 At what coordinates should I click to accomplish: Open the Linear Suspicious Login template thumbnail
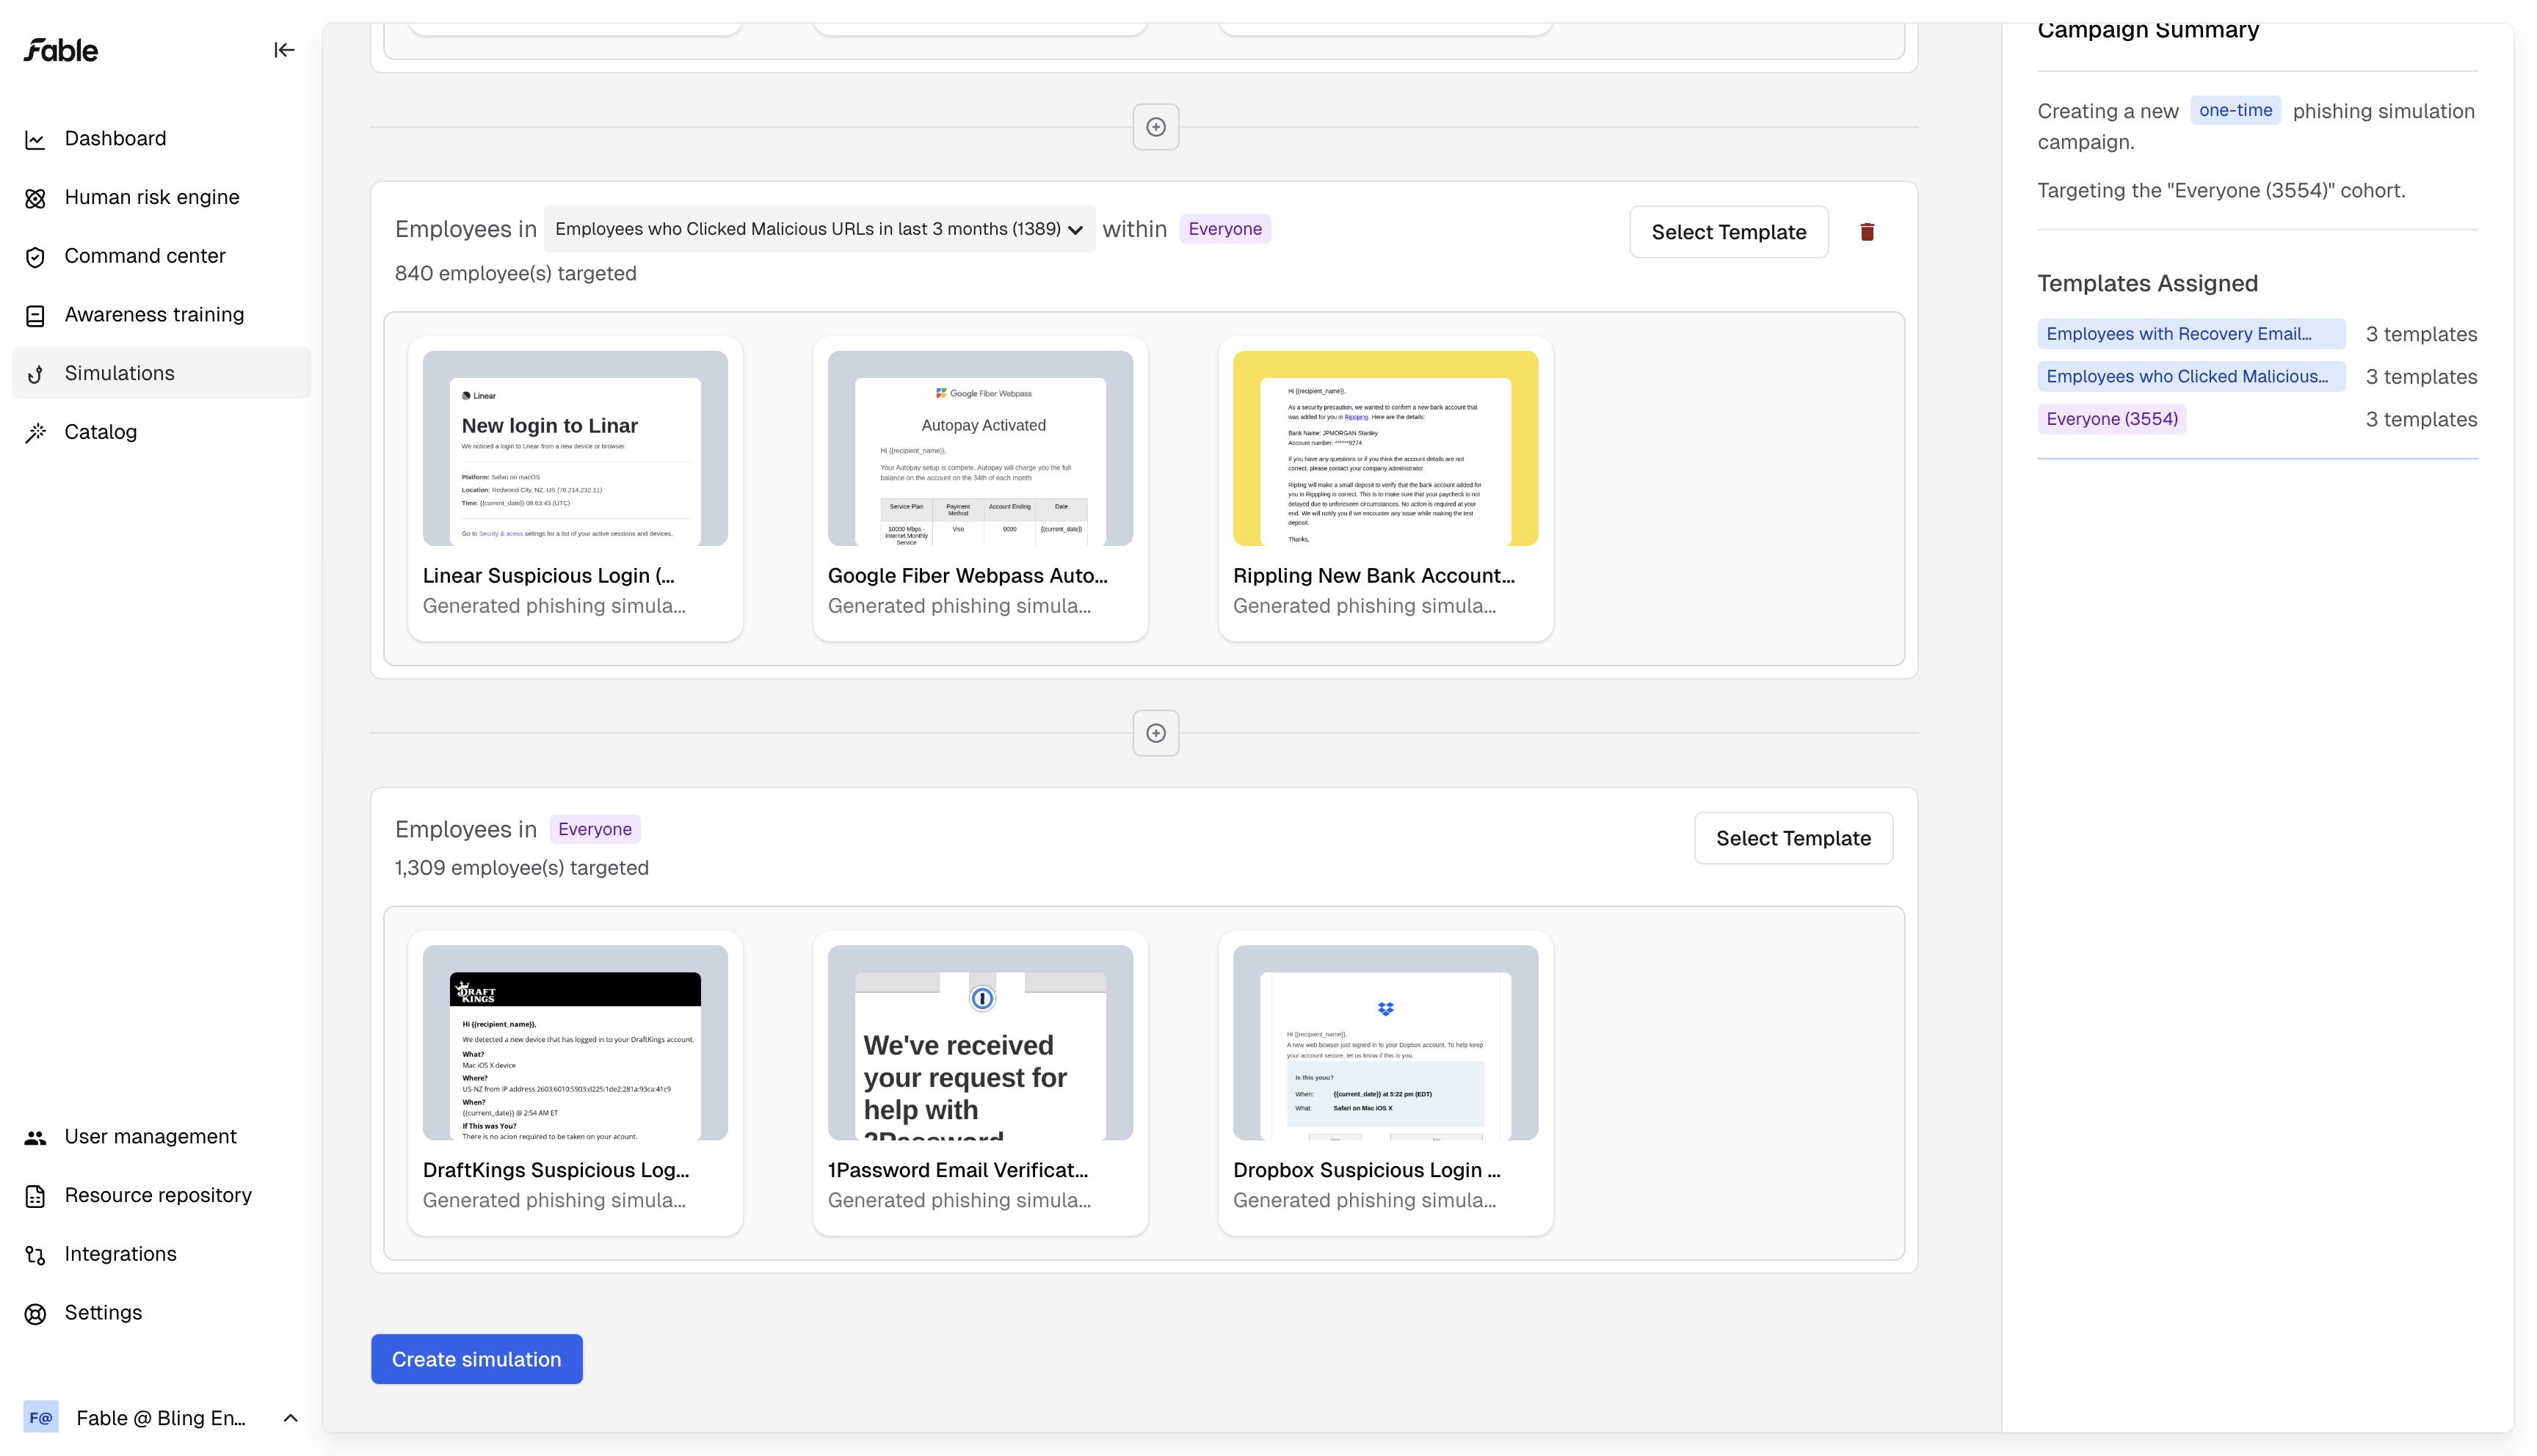(575, 448)
